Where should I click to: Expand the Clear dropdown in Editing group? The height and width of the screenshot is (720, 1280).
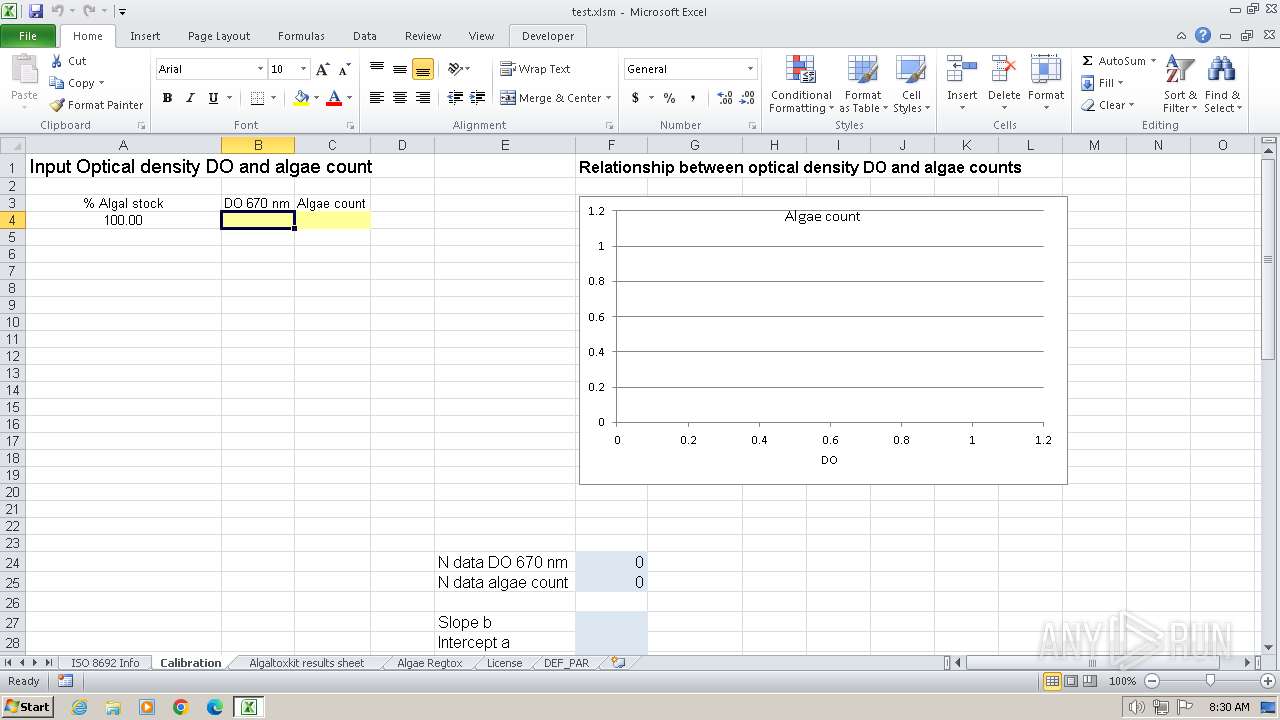[1131, 105]
